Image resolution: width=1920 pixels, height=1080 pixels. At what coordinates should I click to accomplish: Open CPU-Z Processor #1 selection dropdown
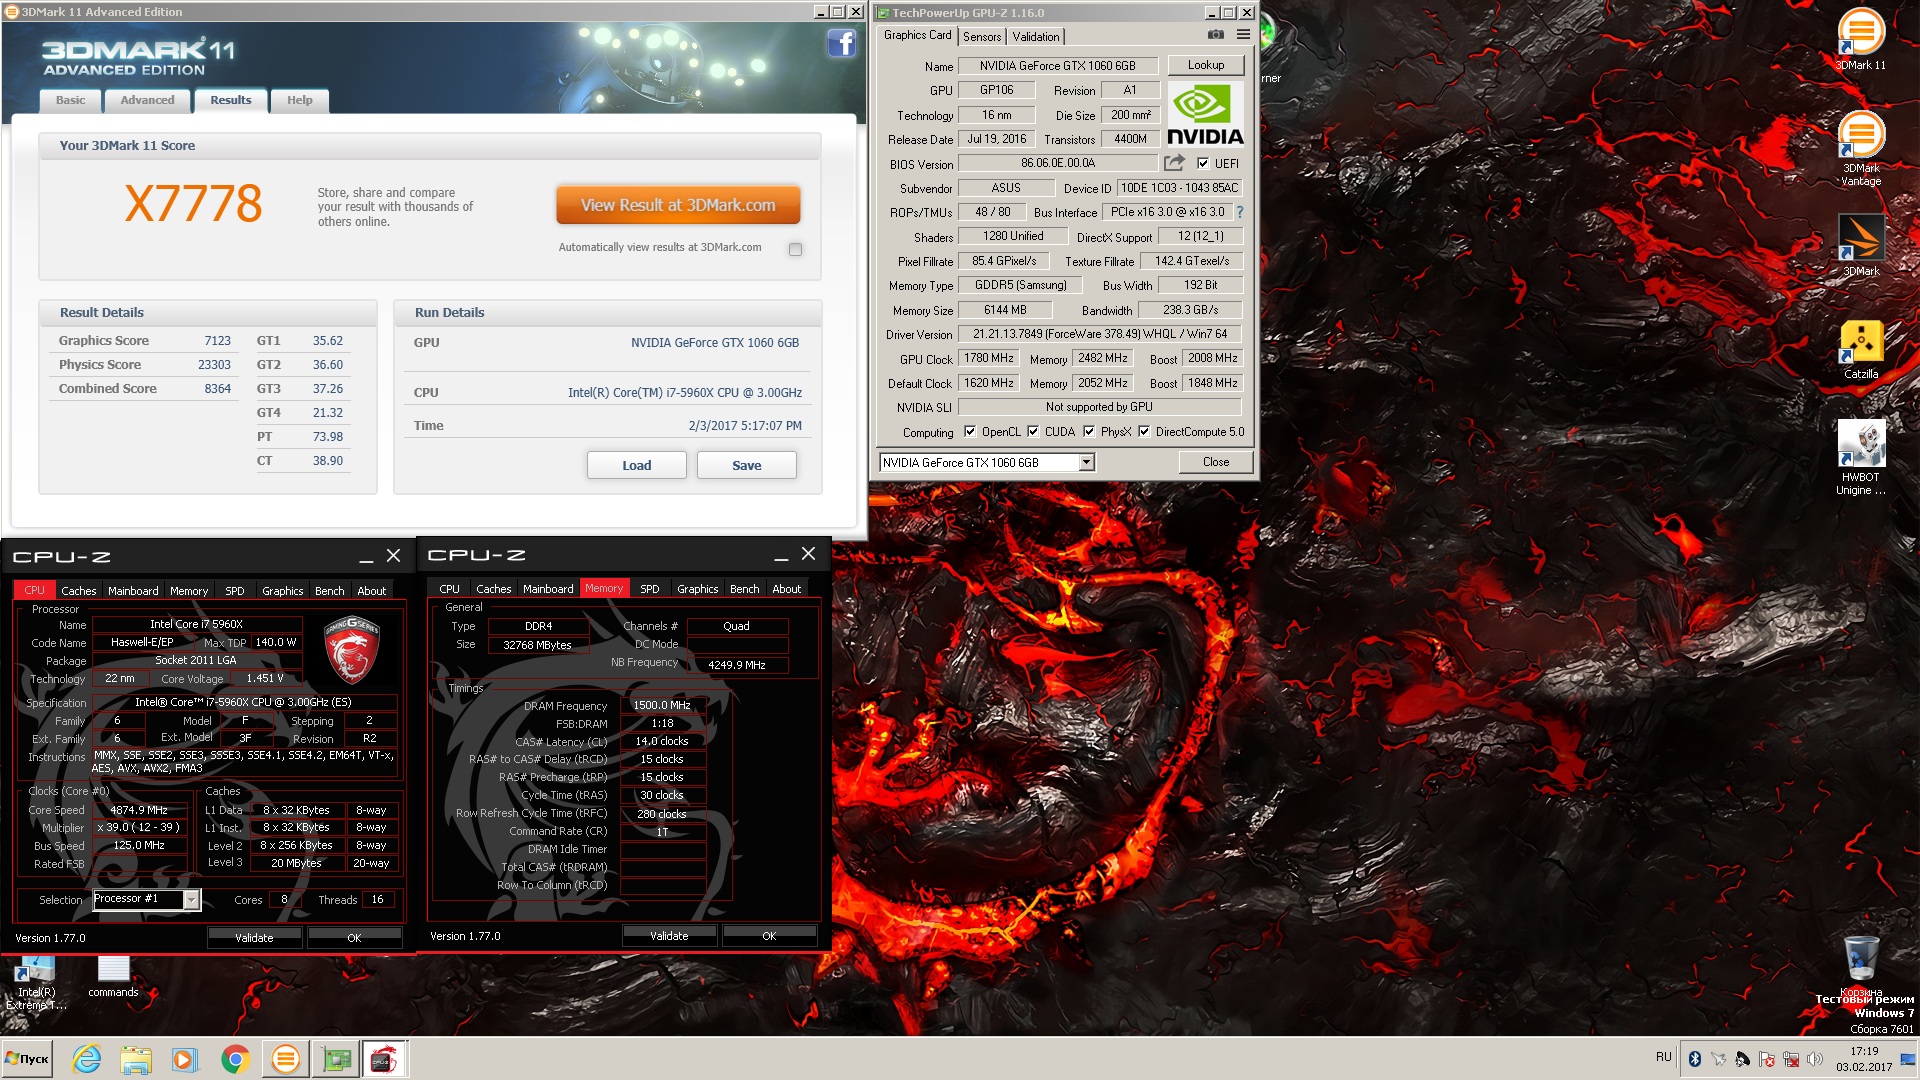tap(191, 900)
